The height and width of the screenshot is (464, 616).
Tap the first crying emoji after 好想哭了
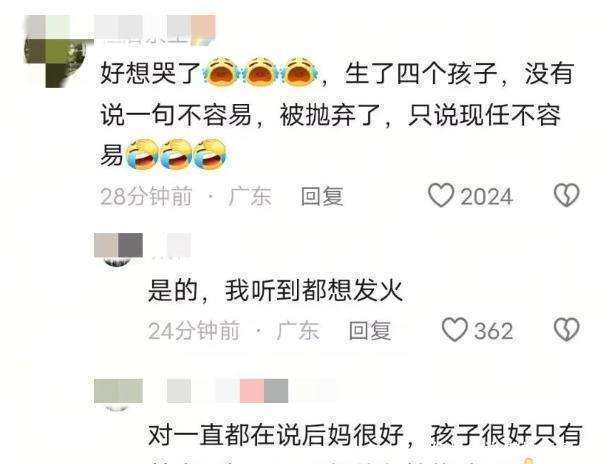pos(221,72)
